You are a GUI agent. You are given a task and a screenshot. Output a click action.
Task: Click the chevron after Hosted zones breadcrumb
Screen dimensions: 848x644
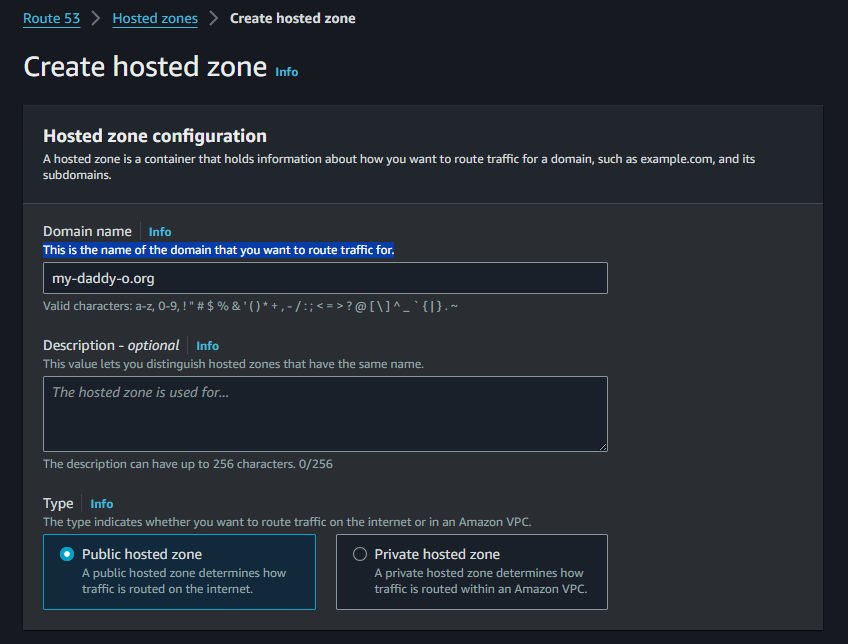point(214,18)
